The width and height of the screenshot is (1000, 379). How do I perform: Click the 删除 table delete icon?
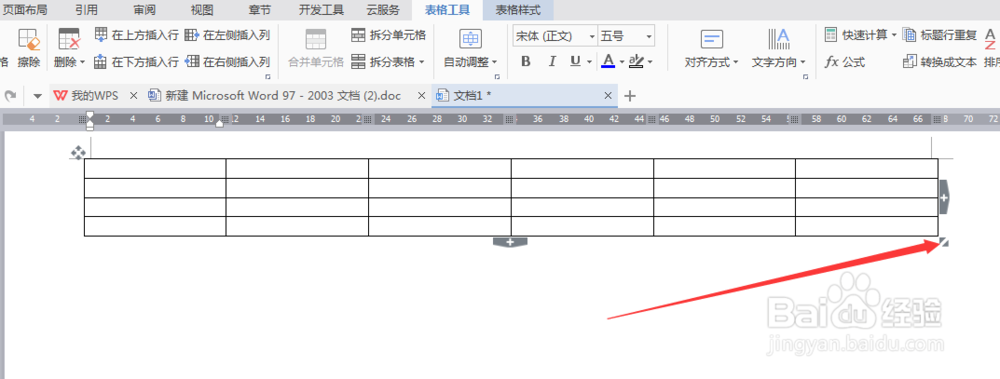[x=68, y=40]
